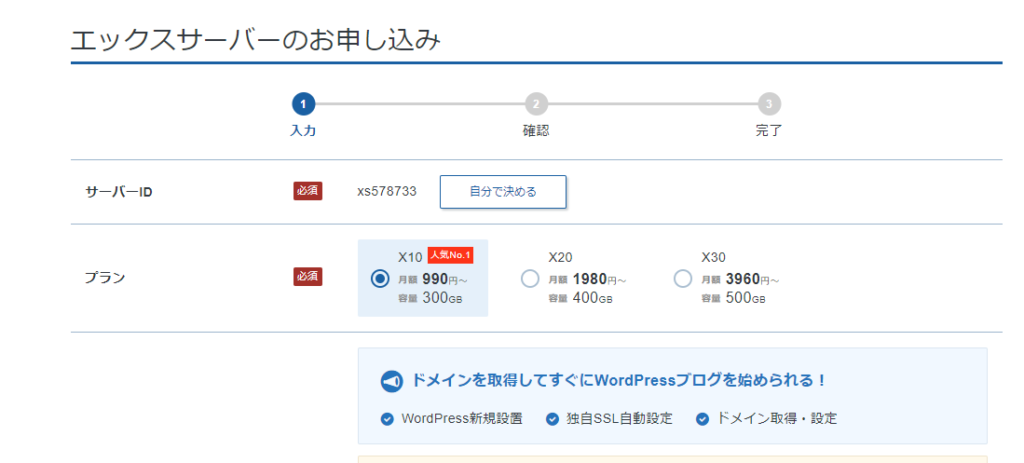Click step 3 完了 circle in progress bar
Screen dimensions: 1024x463
coord(769,104)
